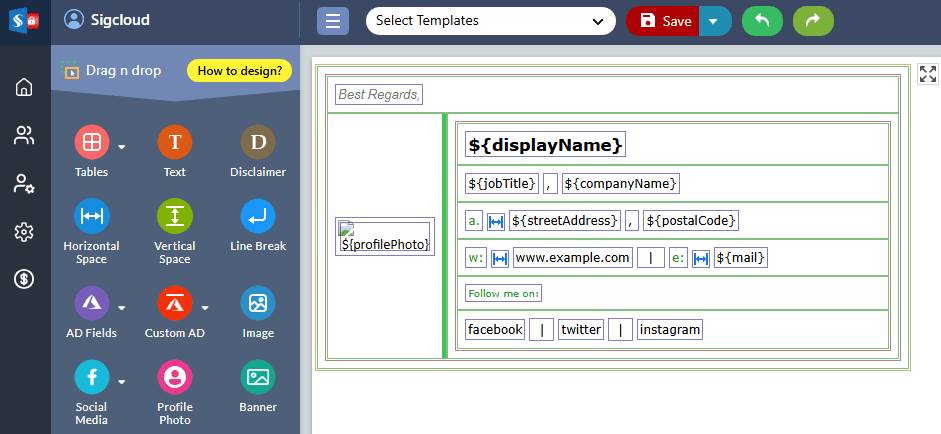Image resolution: width=941 pixels, height=434 pixels.
Task: Click the redo arrow button
Action: [813, 21]
